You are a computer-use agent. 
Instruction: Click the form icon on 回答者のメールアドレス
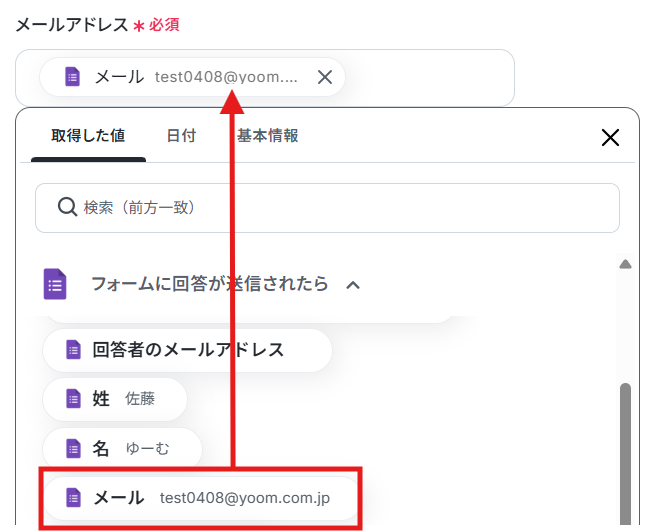(73, 350)
